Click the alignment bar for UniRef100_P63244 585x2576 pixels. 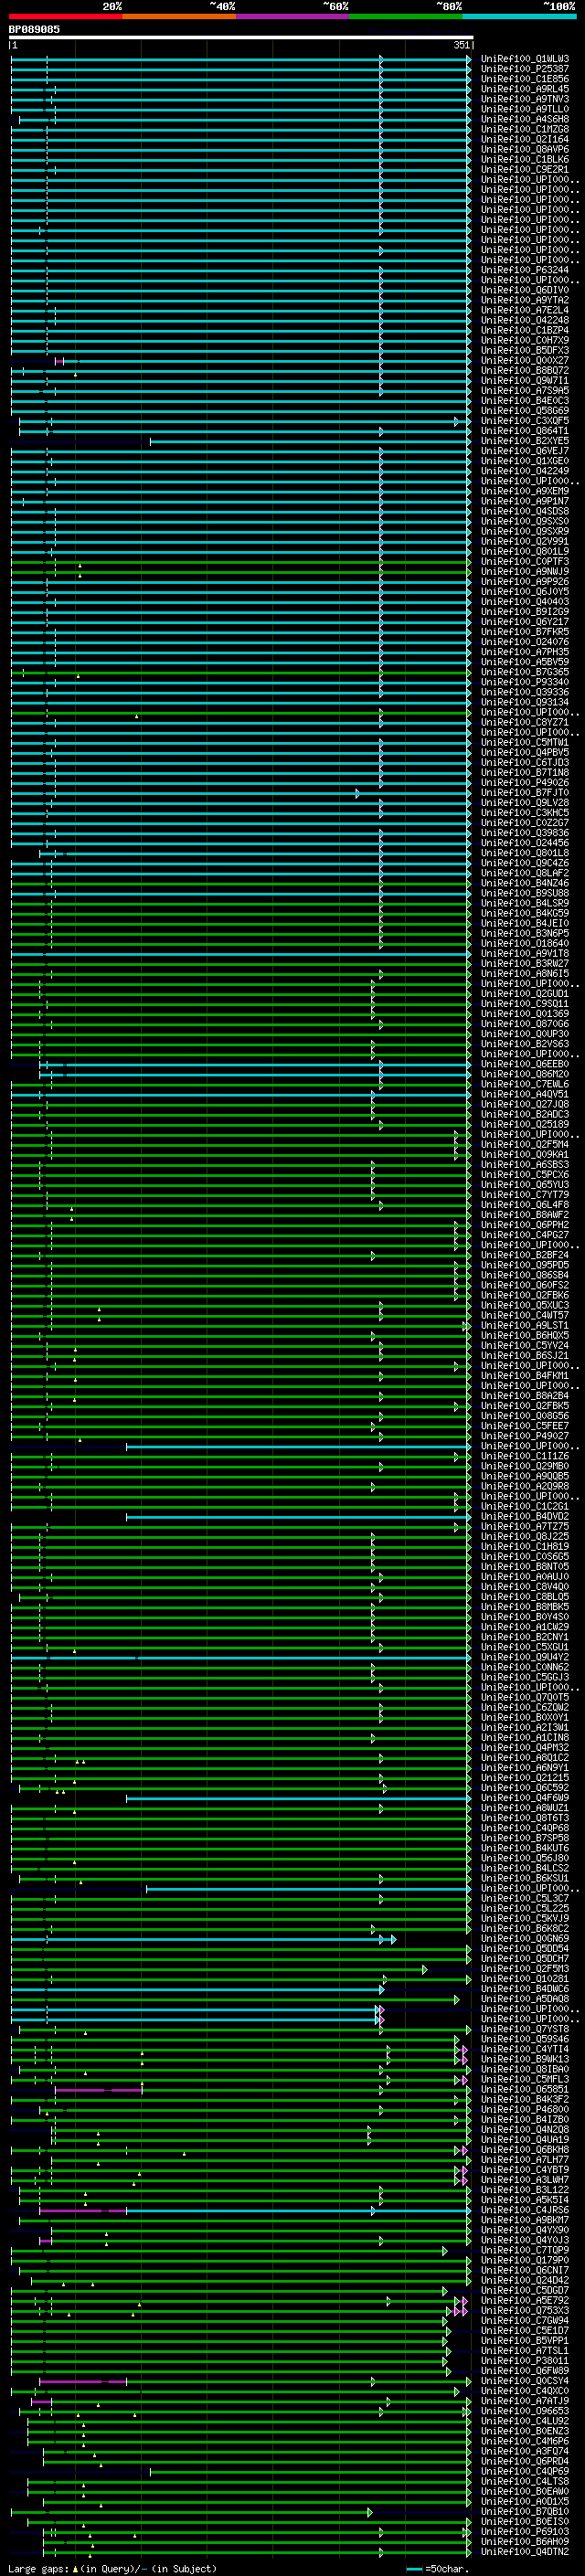tap(241, 270)
